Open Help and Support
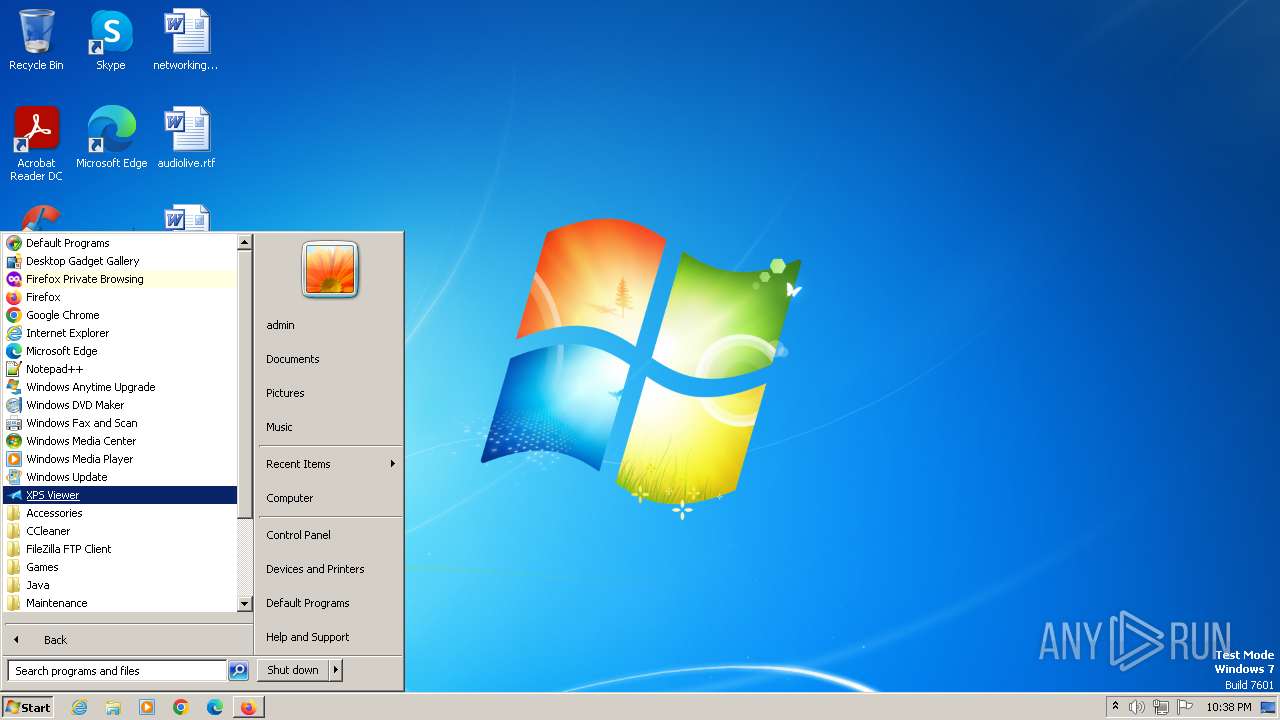This screenshot has width=1280, height=720. 330,637
